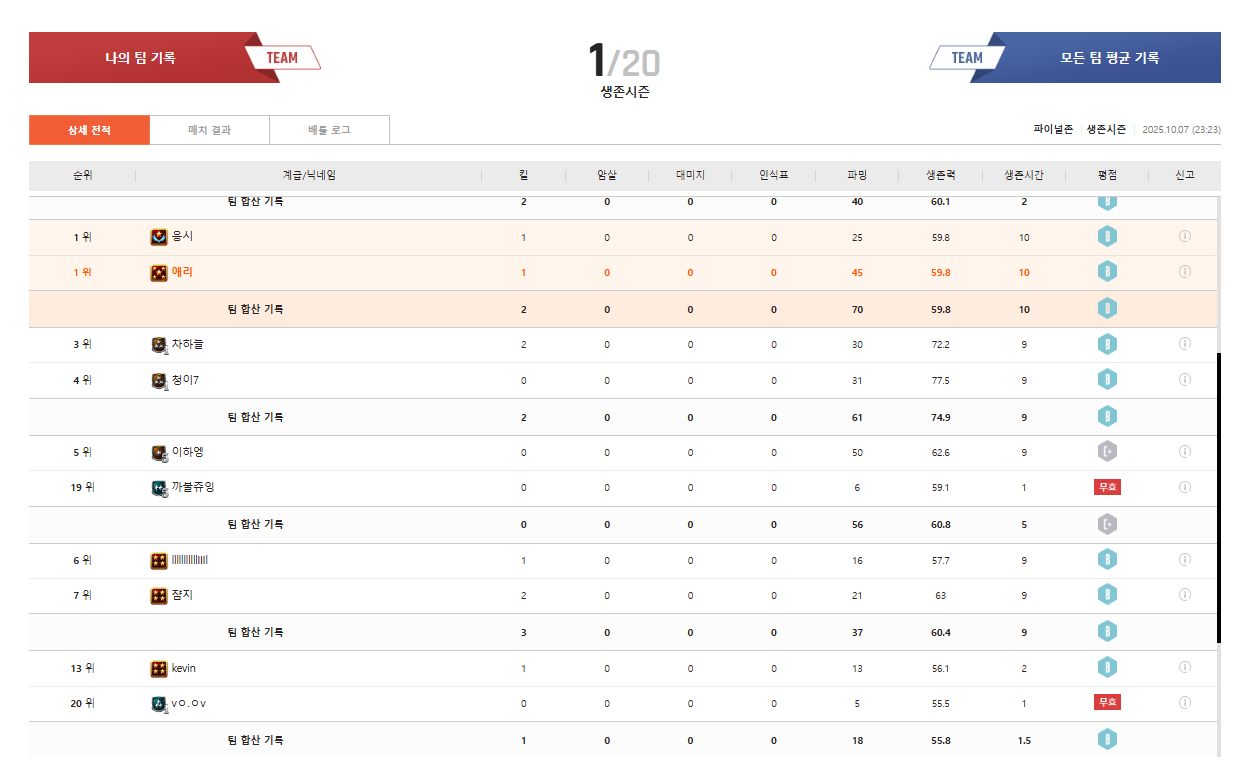Click the rank badge icon next to 응시

point(159,237)
